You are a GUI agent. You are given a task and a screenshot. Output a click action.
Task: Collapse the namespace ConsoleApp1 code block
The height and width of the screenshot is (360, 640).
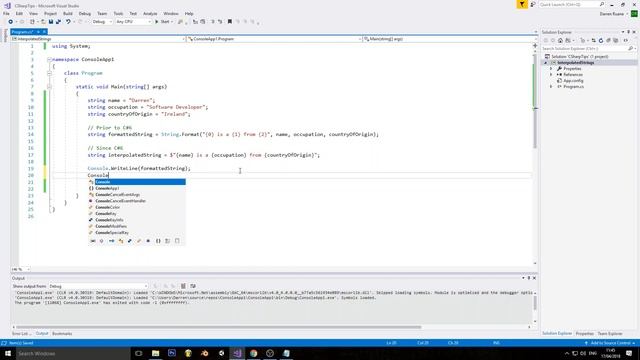(x=49, y=59)
